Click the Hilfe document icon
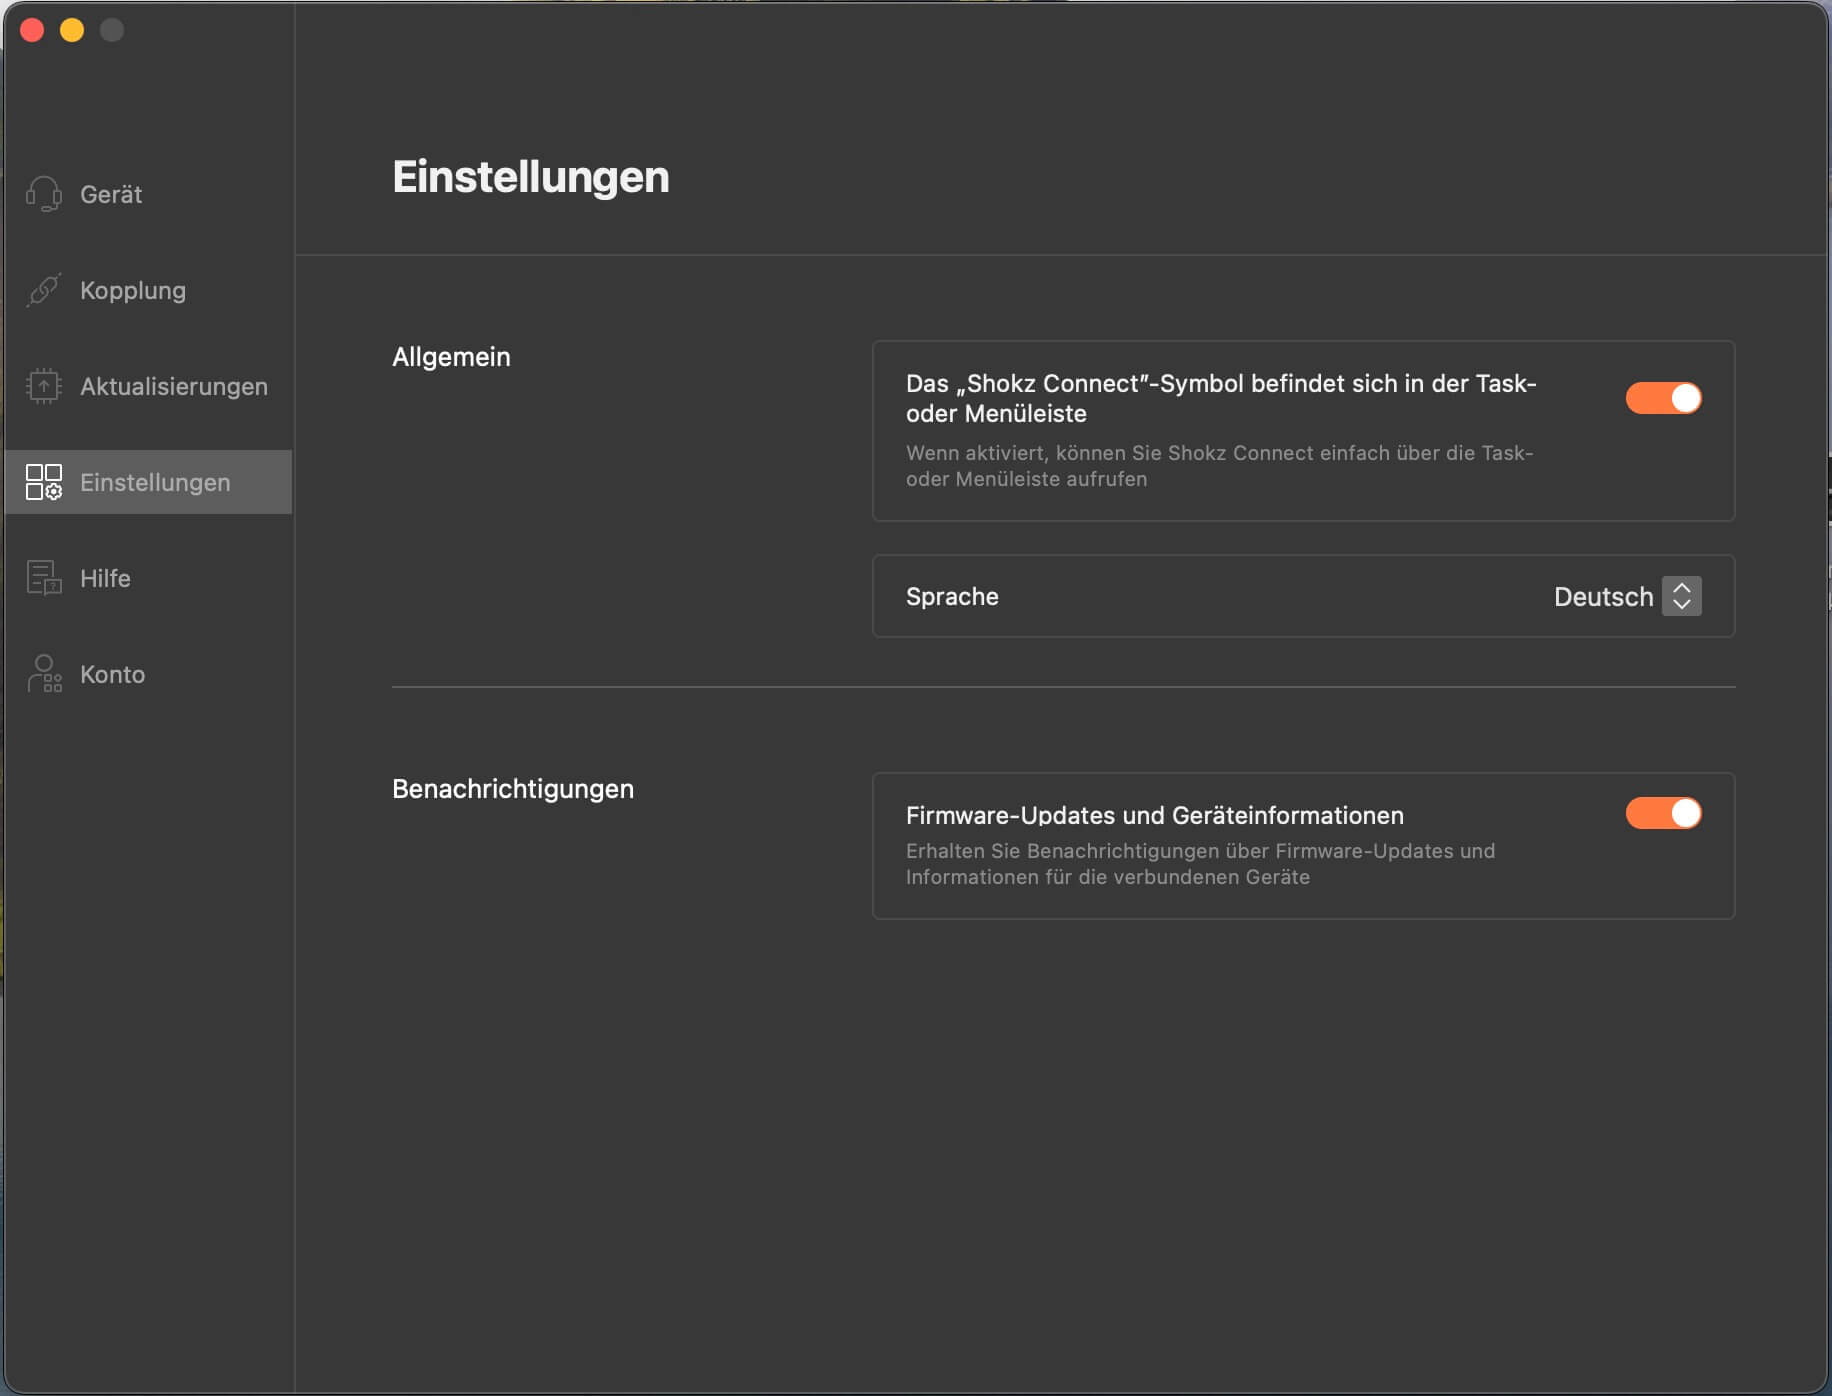 [44, 578]
